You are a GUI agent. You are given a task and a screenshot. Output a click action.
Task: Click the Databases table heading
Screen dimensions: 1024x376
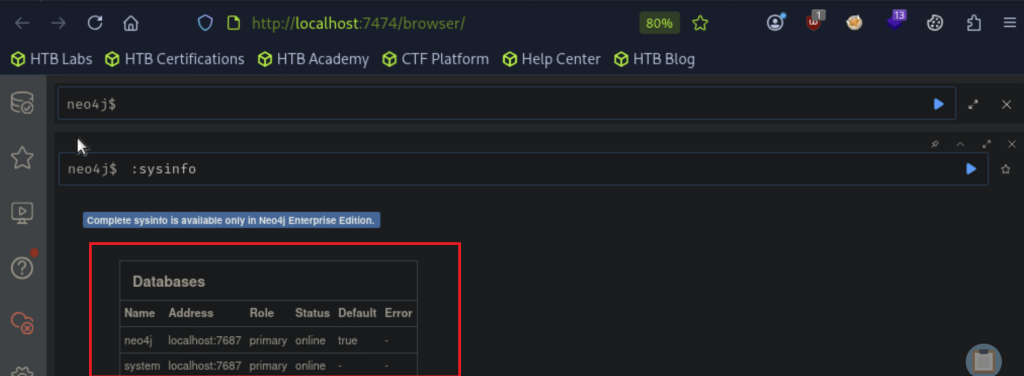(x=168, y=281)
